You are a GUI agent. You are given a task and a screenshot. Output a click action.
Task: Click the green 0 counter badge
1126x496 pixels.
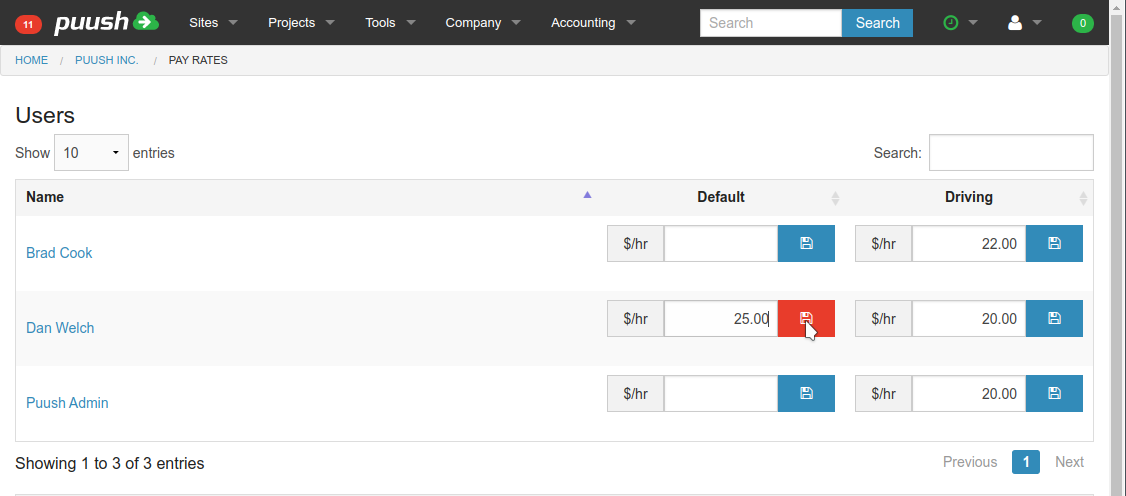1082,23
